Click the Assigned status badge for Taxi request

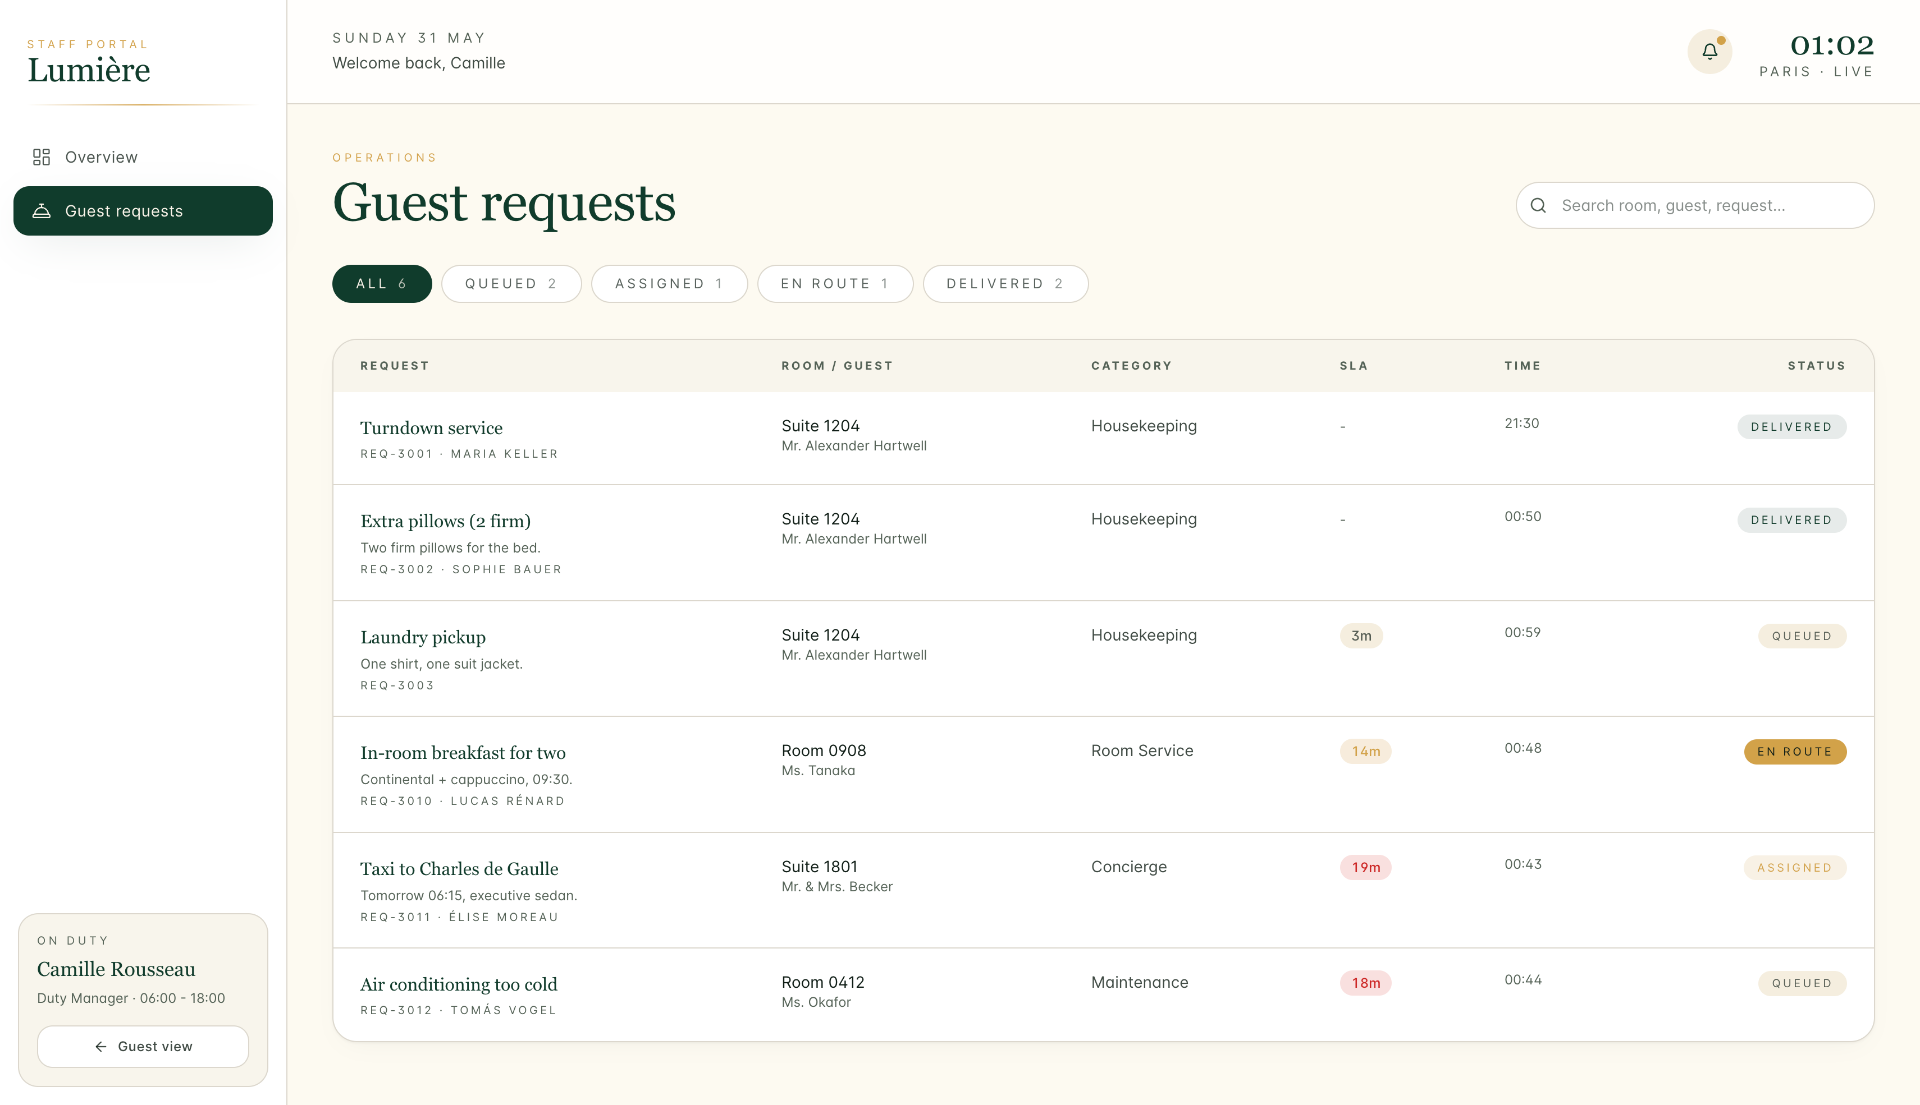tap(1795, 868)
